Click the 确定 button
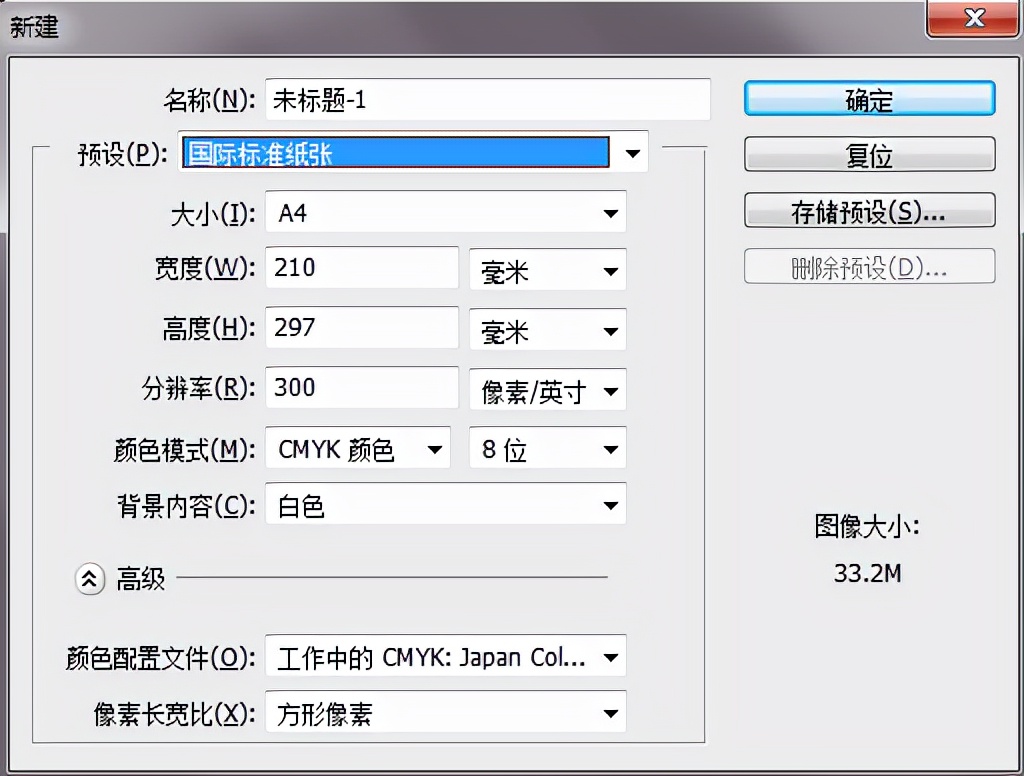The height and width of the screenshot is (776, 1024). pyautogui.click(x=869, y=99)
